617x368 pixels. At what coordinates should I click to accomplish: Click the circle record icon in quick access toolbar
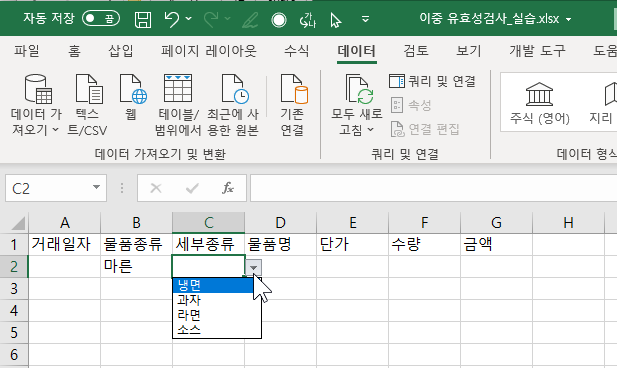[279, 20]
